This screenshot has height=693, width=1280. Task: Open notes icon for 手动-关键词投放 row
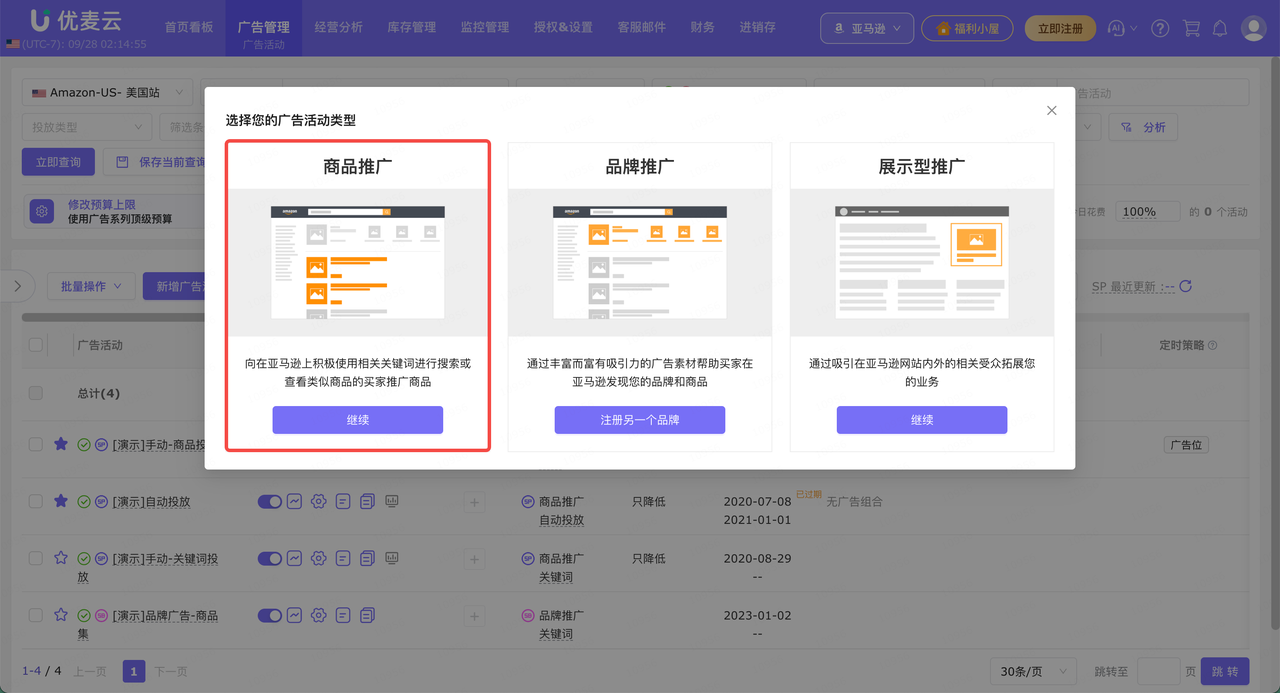(343, 558)
